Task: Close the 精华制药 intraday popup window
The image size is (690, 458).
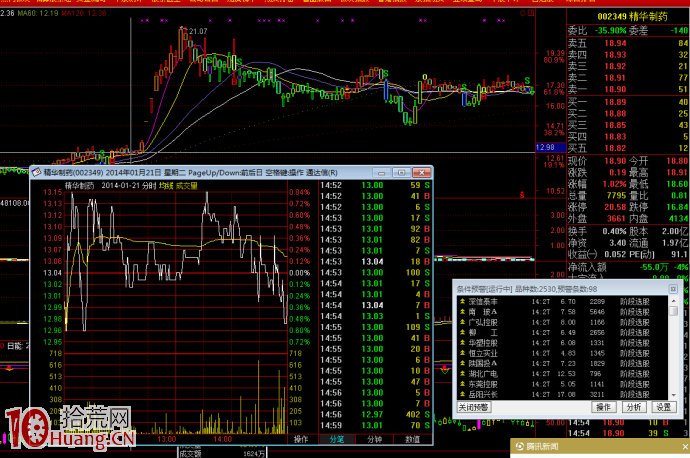Action: tap(422, 172)
